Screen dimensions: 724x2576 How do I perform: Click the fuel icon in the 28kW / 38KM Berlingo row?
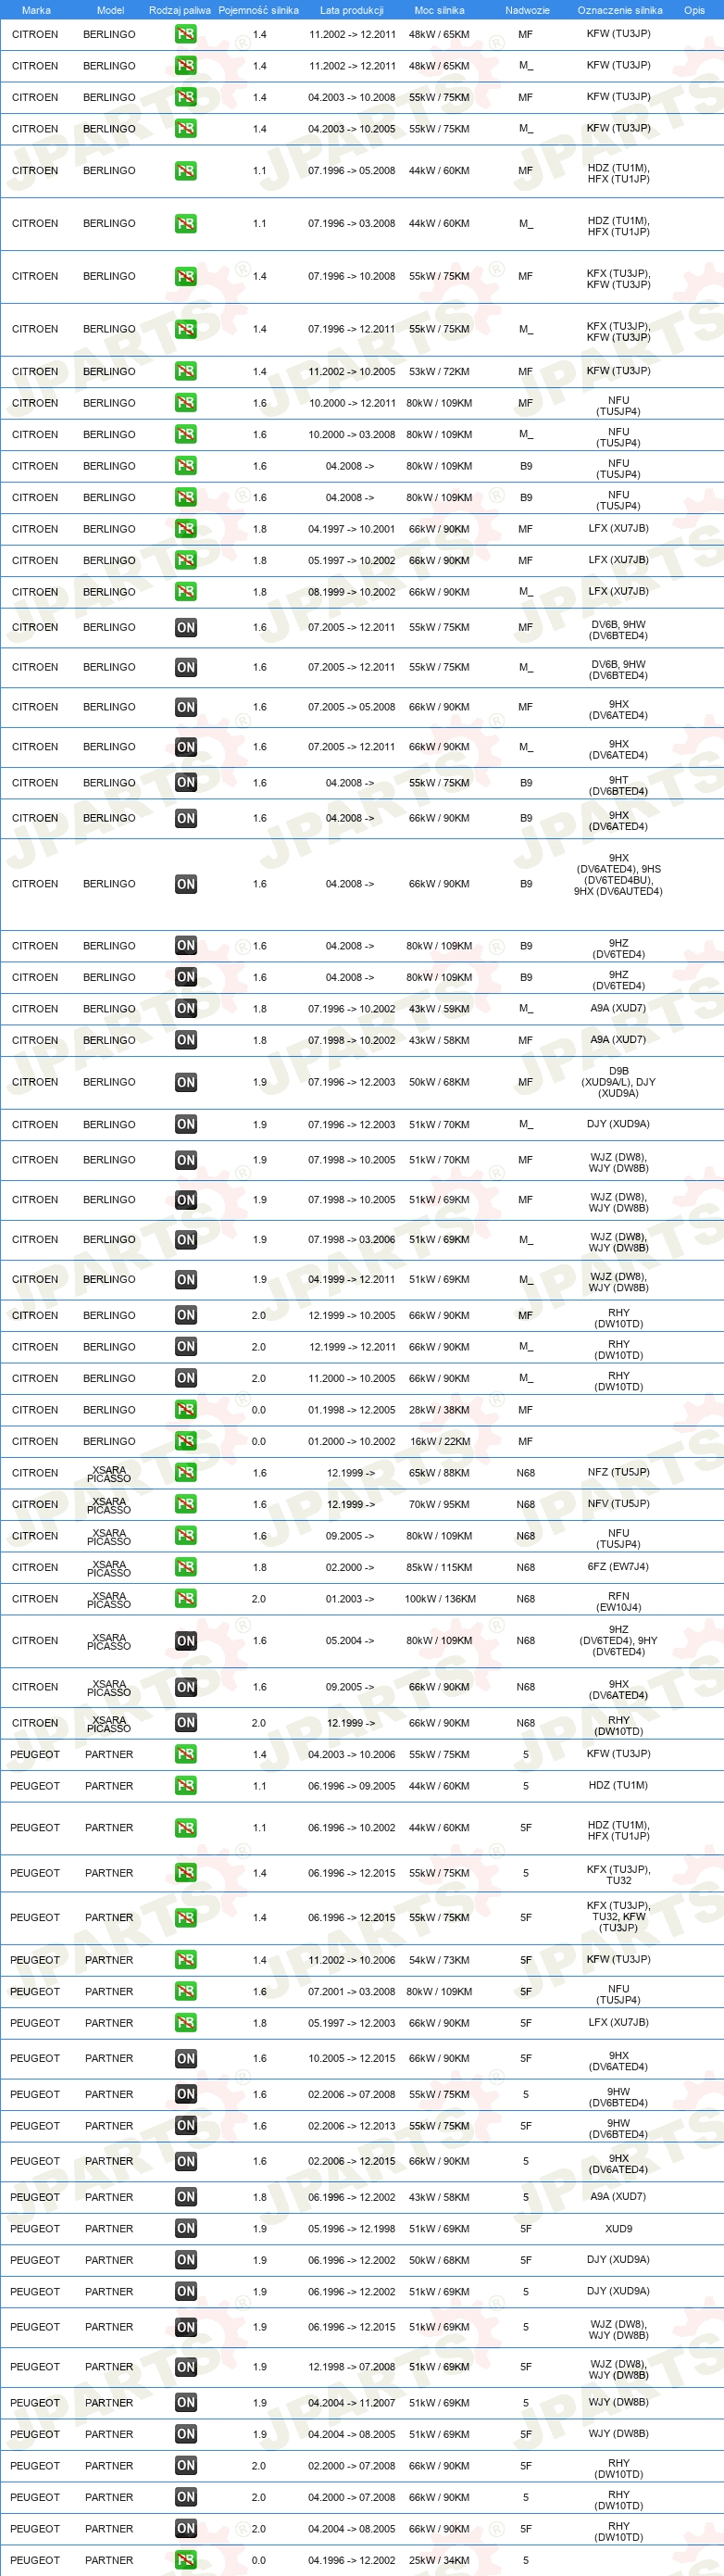[186, 1410]
